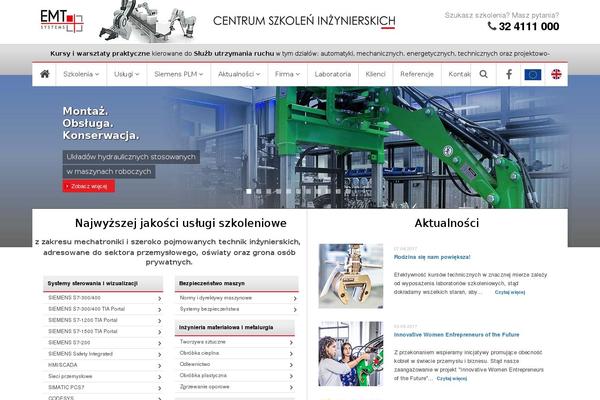Open the Laboratoria menu item
Viewport: 600px width, 400px height.
click(333, 74)
